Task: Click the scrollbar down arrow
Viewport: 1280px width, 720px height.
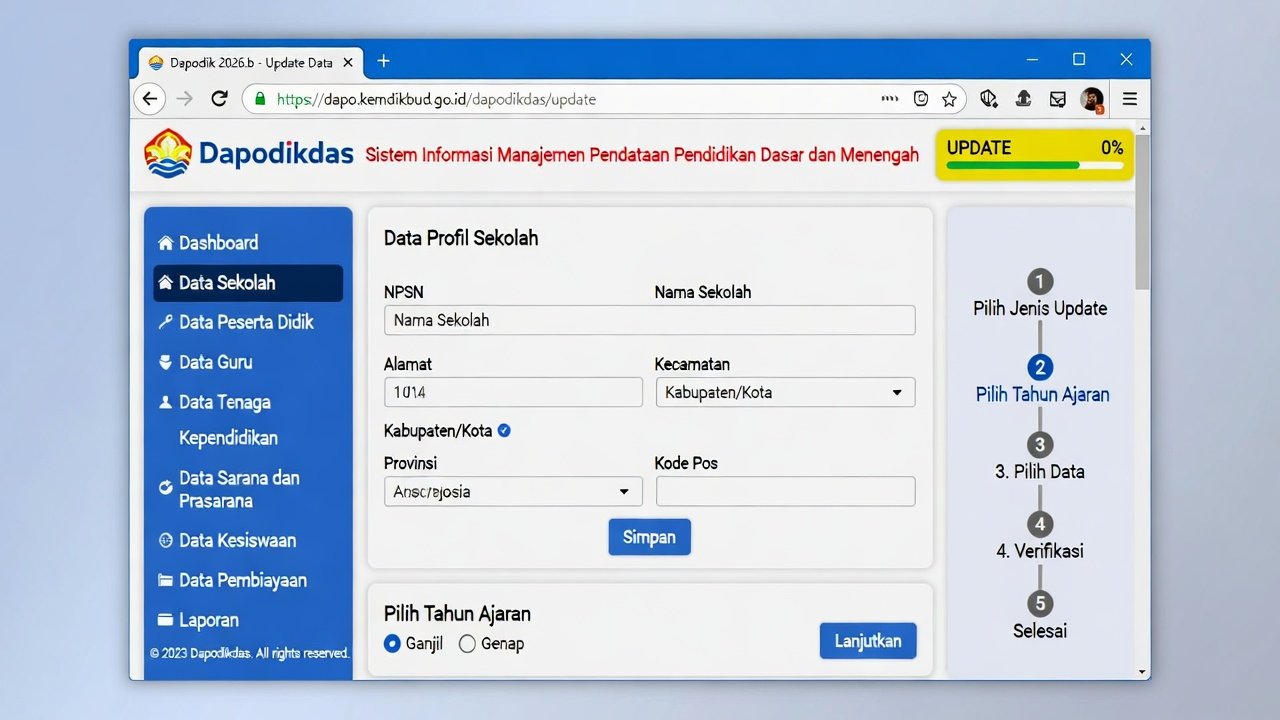Action: click(x=1142, y=672)
